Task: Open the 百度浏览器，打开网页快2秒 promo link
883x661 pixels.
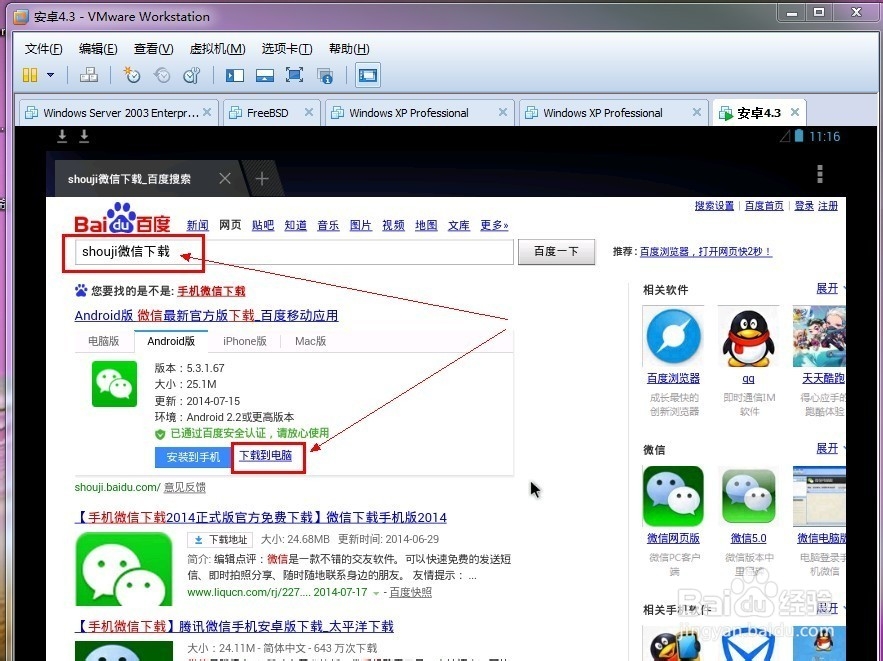Action: (706, 252)
